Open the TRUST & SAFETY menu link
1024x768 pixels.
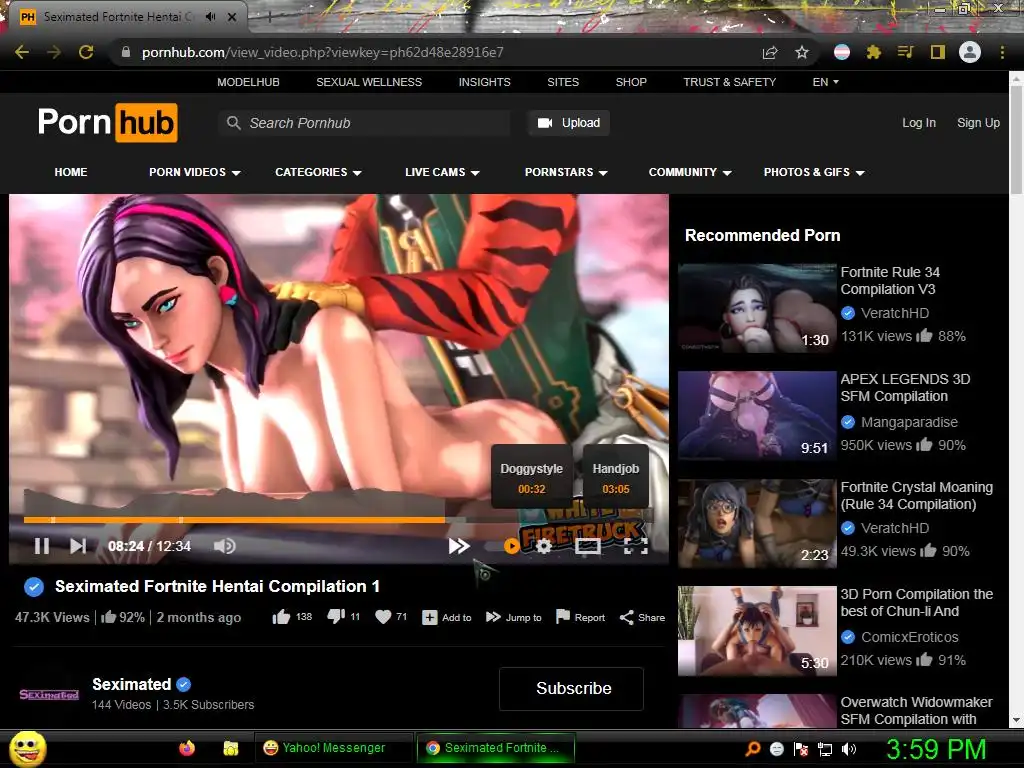point(729,82)
